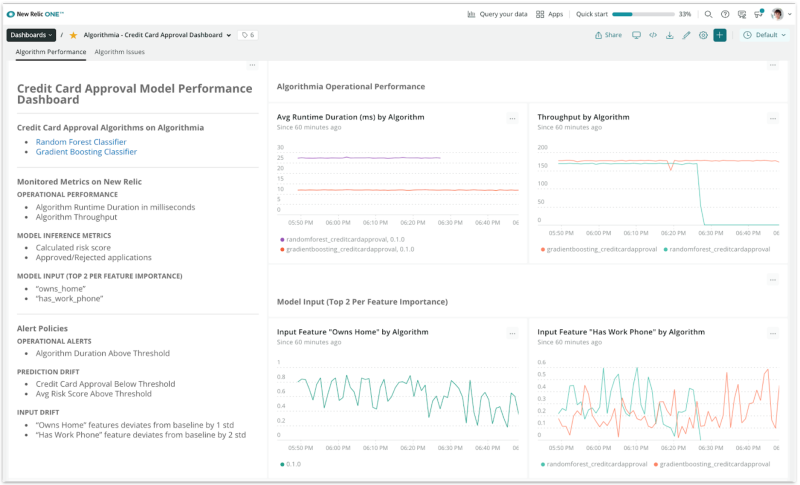
Task: Open the announcements megaphone icon
Action: click(x=759, y=14)
